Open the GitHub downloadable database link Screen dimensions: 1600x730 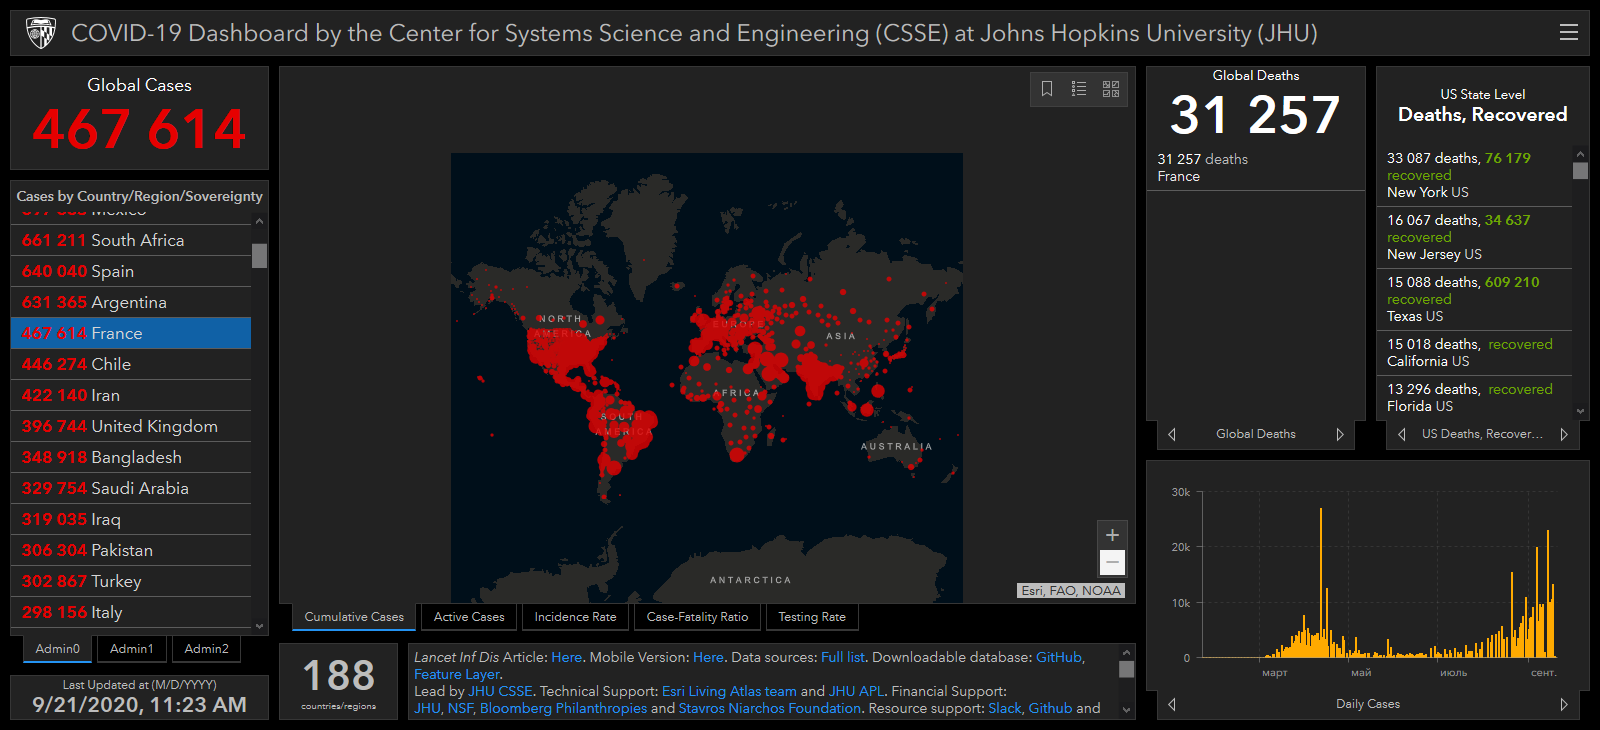pos(1059,657)
